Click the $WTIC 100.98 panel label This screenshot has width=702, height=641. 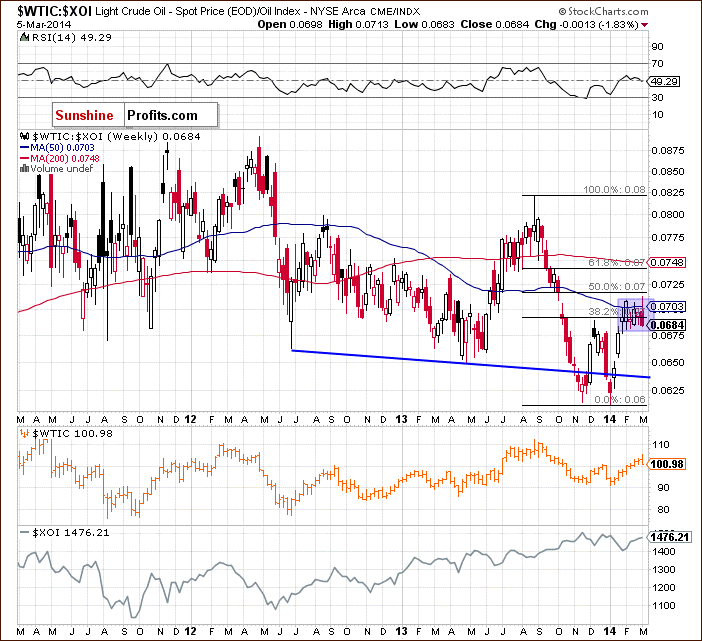point(73,433)
